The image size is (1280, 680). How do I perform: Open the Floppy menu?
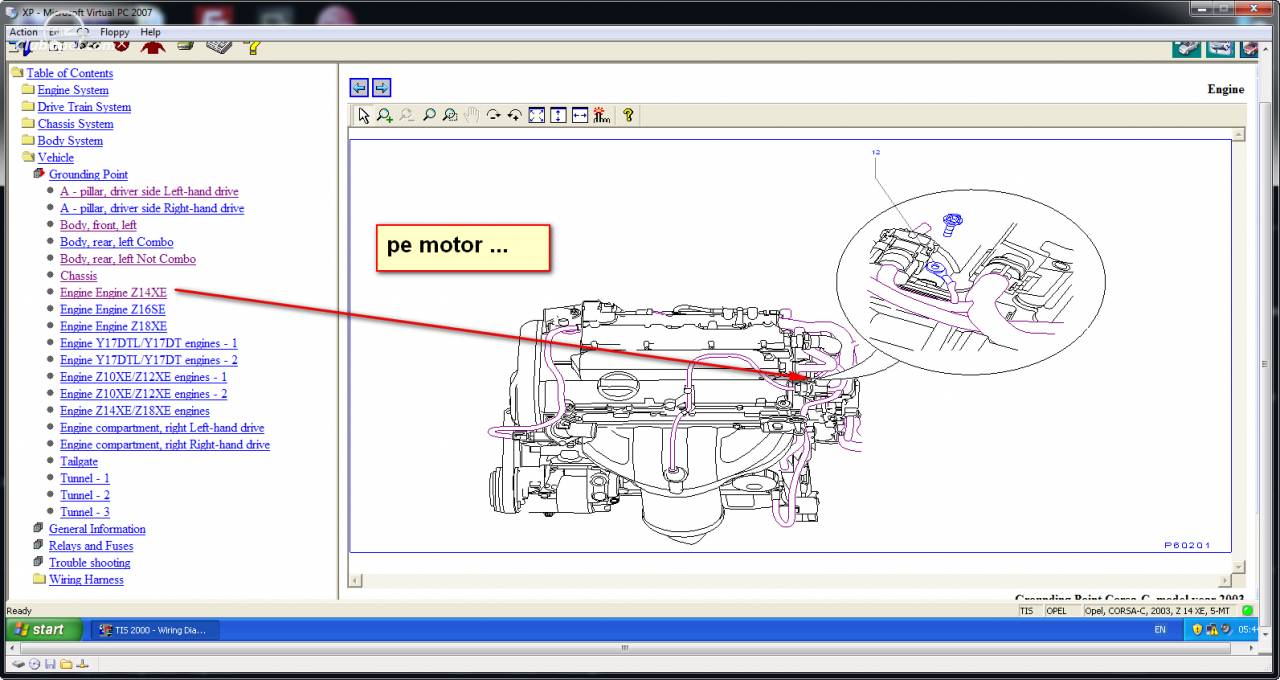click(114, 32)
